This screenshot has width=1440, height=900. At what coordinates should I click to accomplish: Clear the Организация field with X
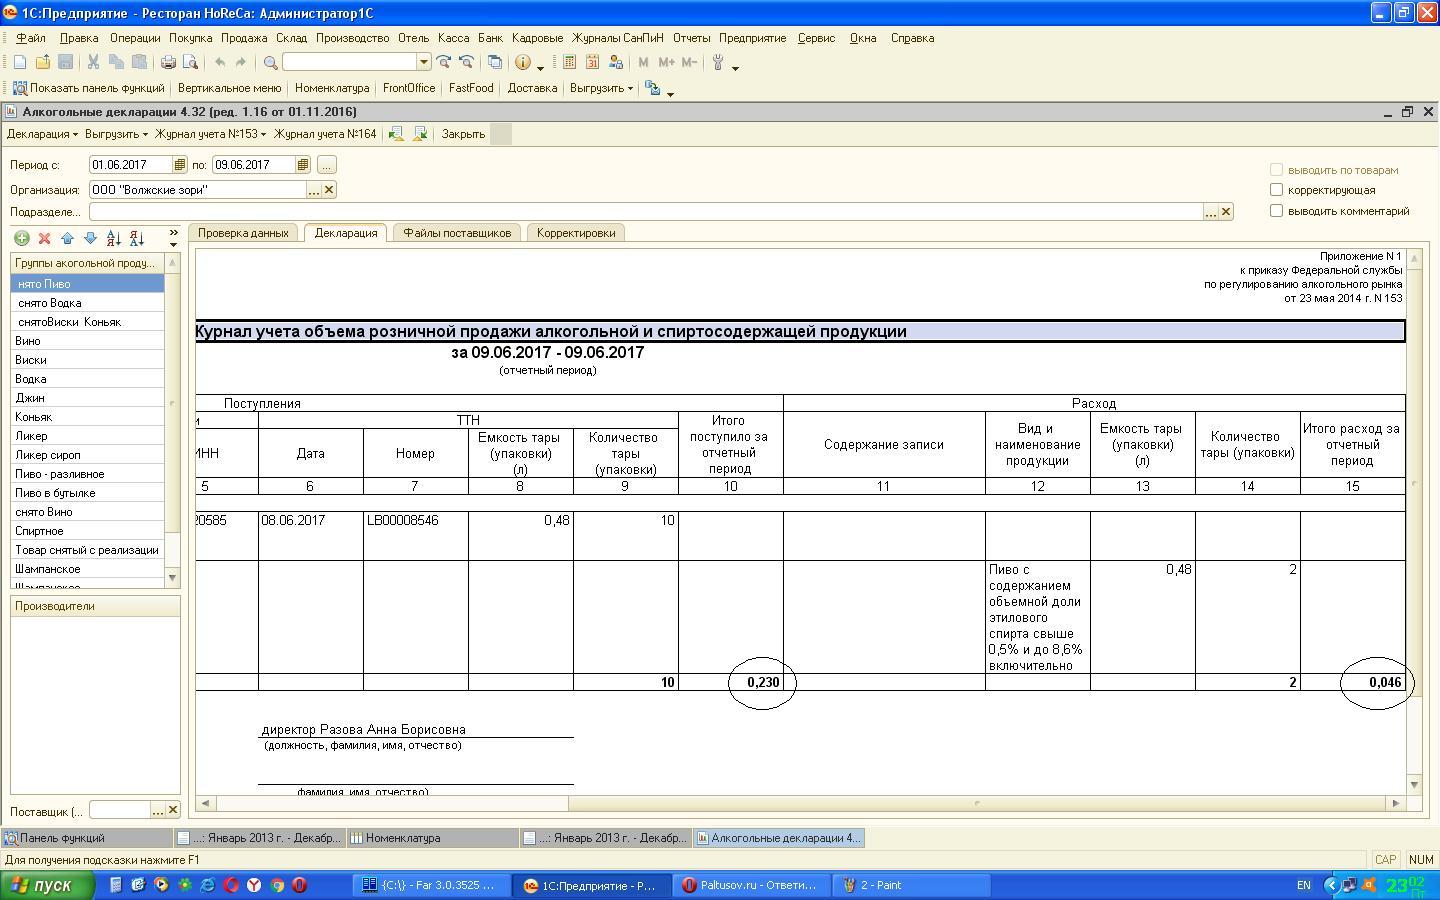click(329, 189)
